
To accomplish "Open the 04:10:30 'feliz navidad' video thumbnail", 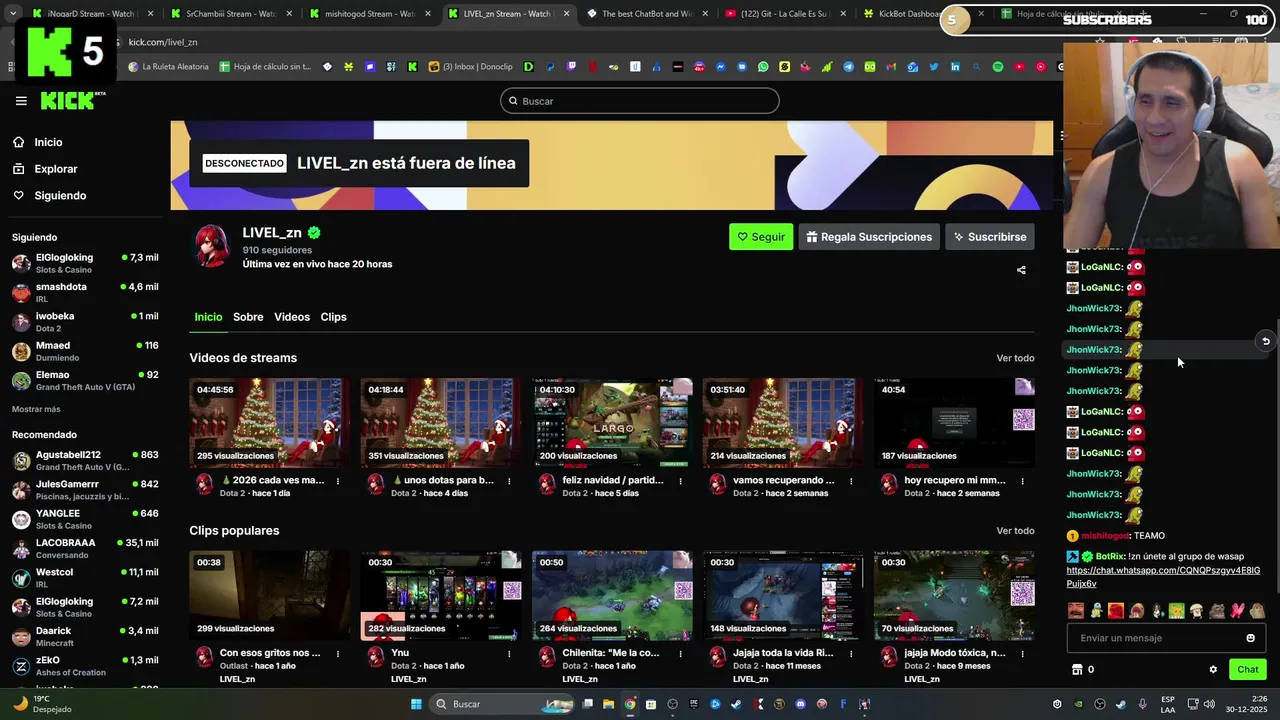I will (612, 423).
